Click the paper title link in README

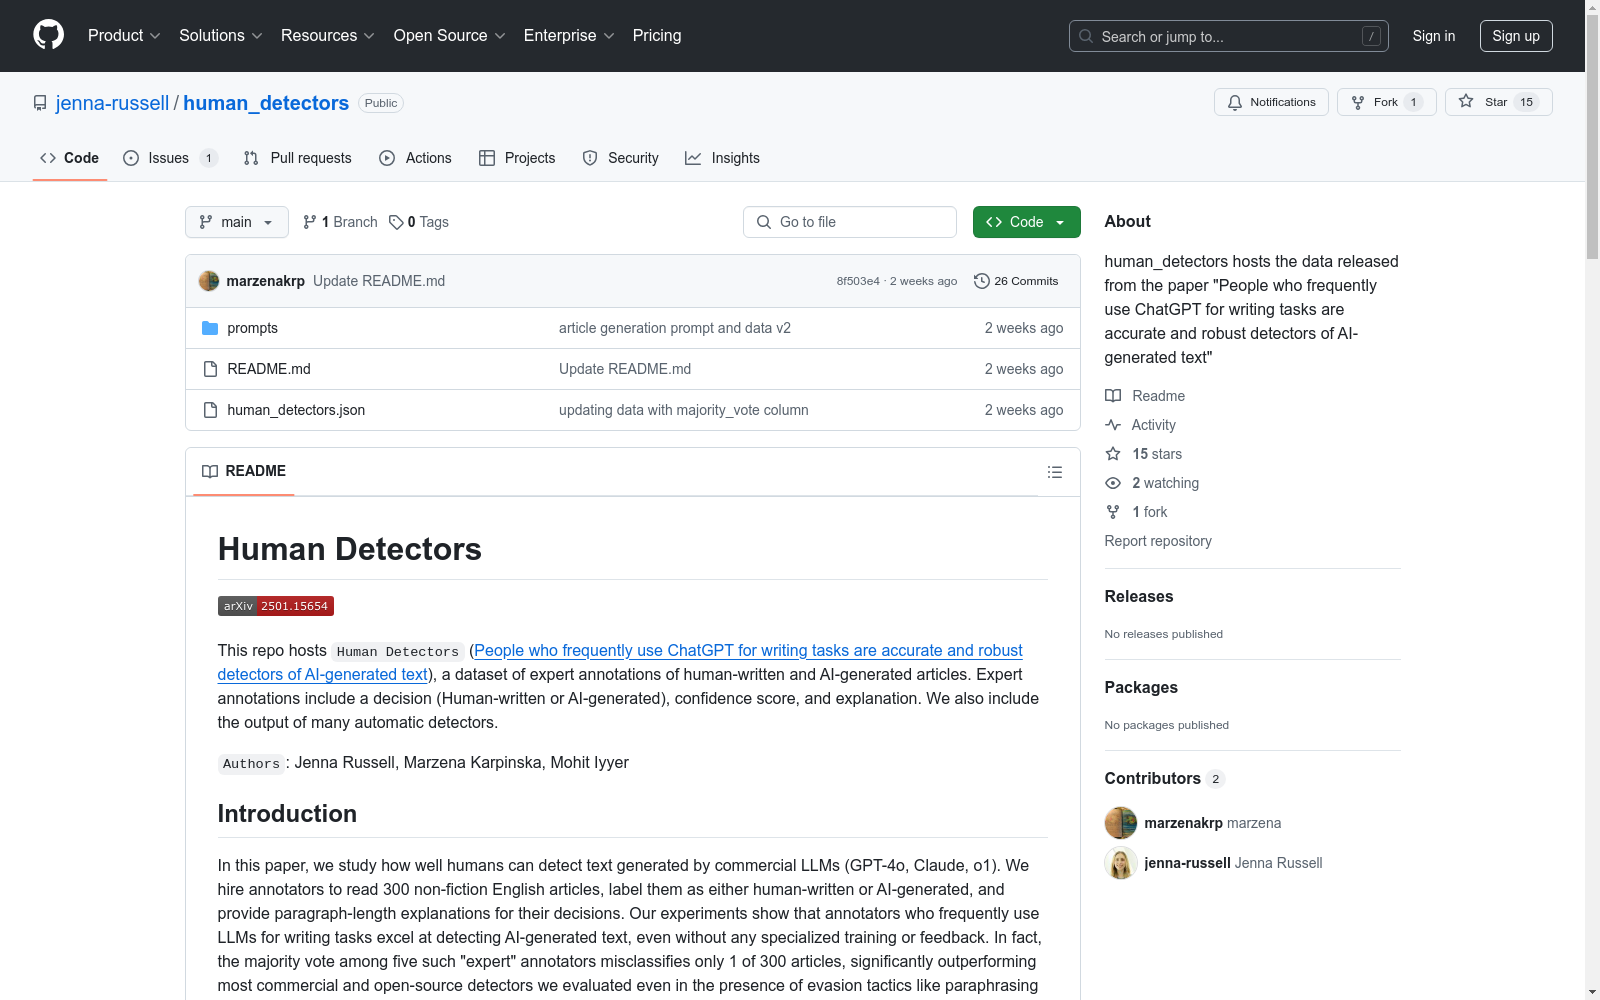(620, 662)
